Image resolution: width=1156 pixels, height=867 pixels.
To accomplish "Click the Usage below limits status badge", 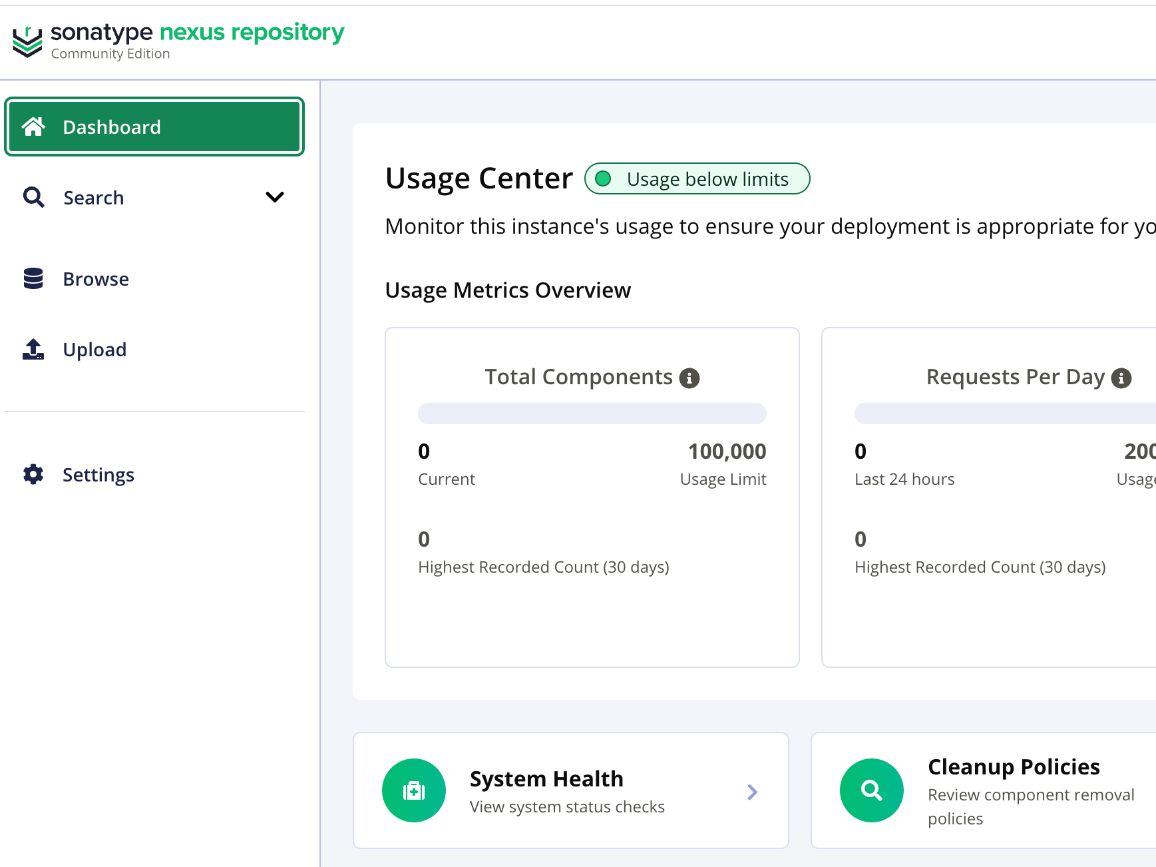I will click(697, 179).
